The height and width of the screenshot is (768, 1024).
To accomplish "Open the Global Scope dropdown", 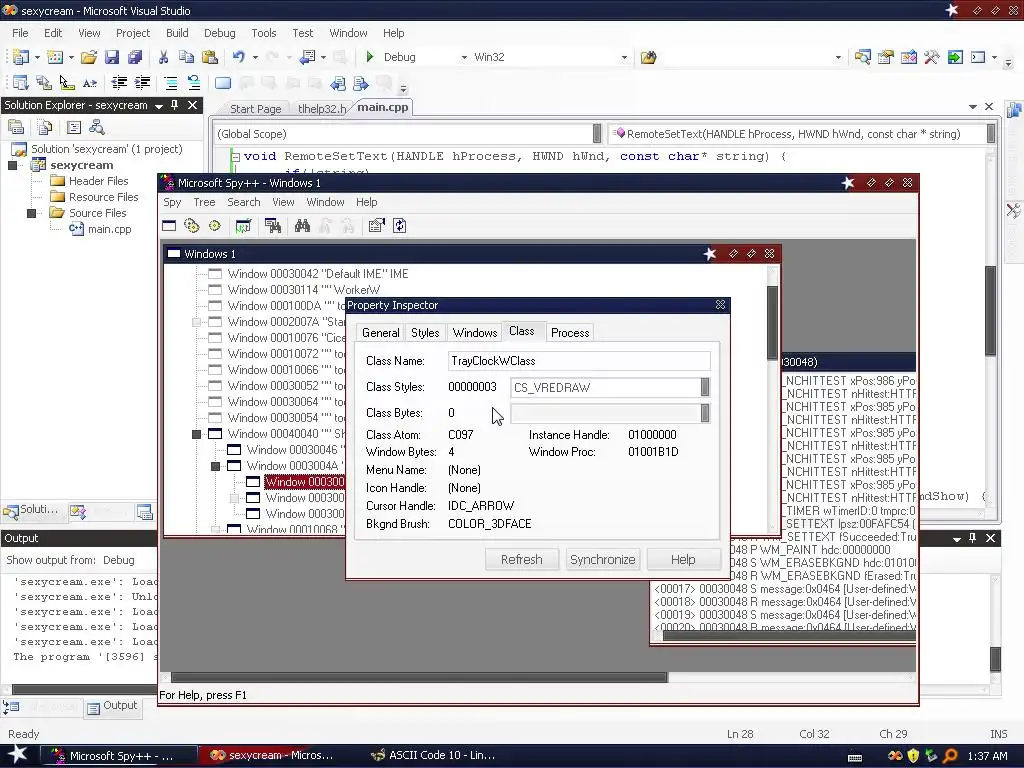I will (x=597, y=134).
